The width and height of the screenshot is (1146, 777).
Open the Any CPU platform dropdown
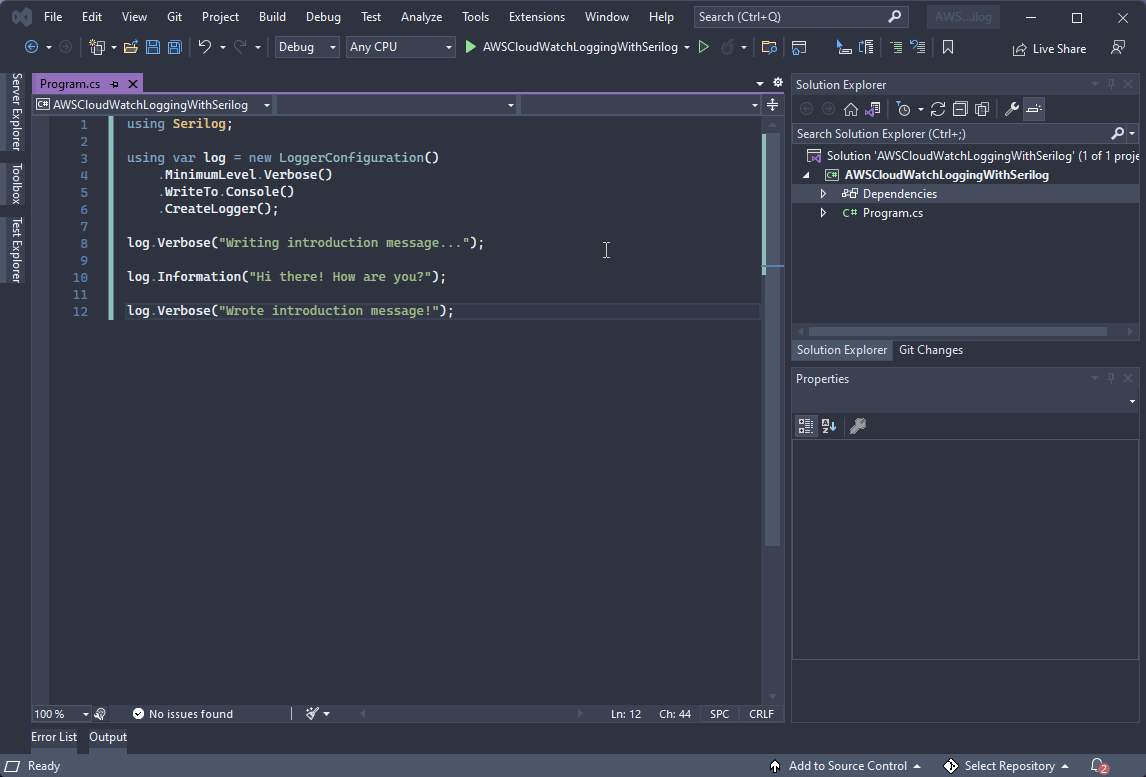400,47
